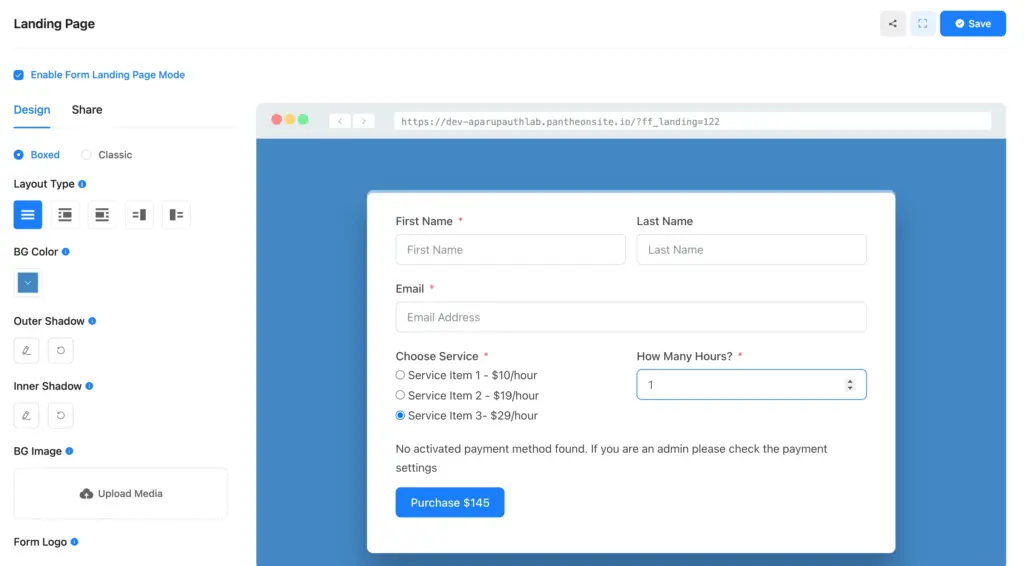This screenshot has width=1024, height=566.
Task: Click the preview browser back arrow
Action: pos(340,121)
